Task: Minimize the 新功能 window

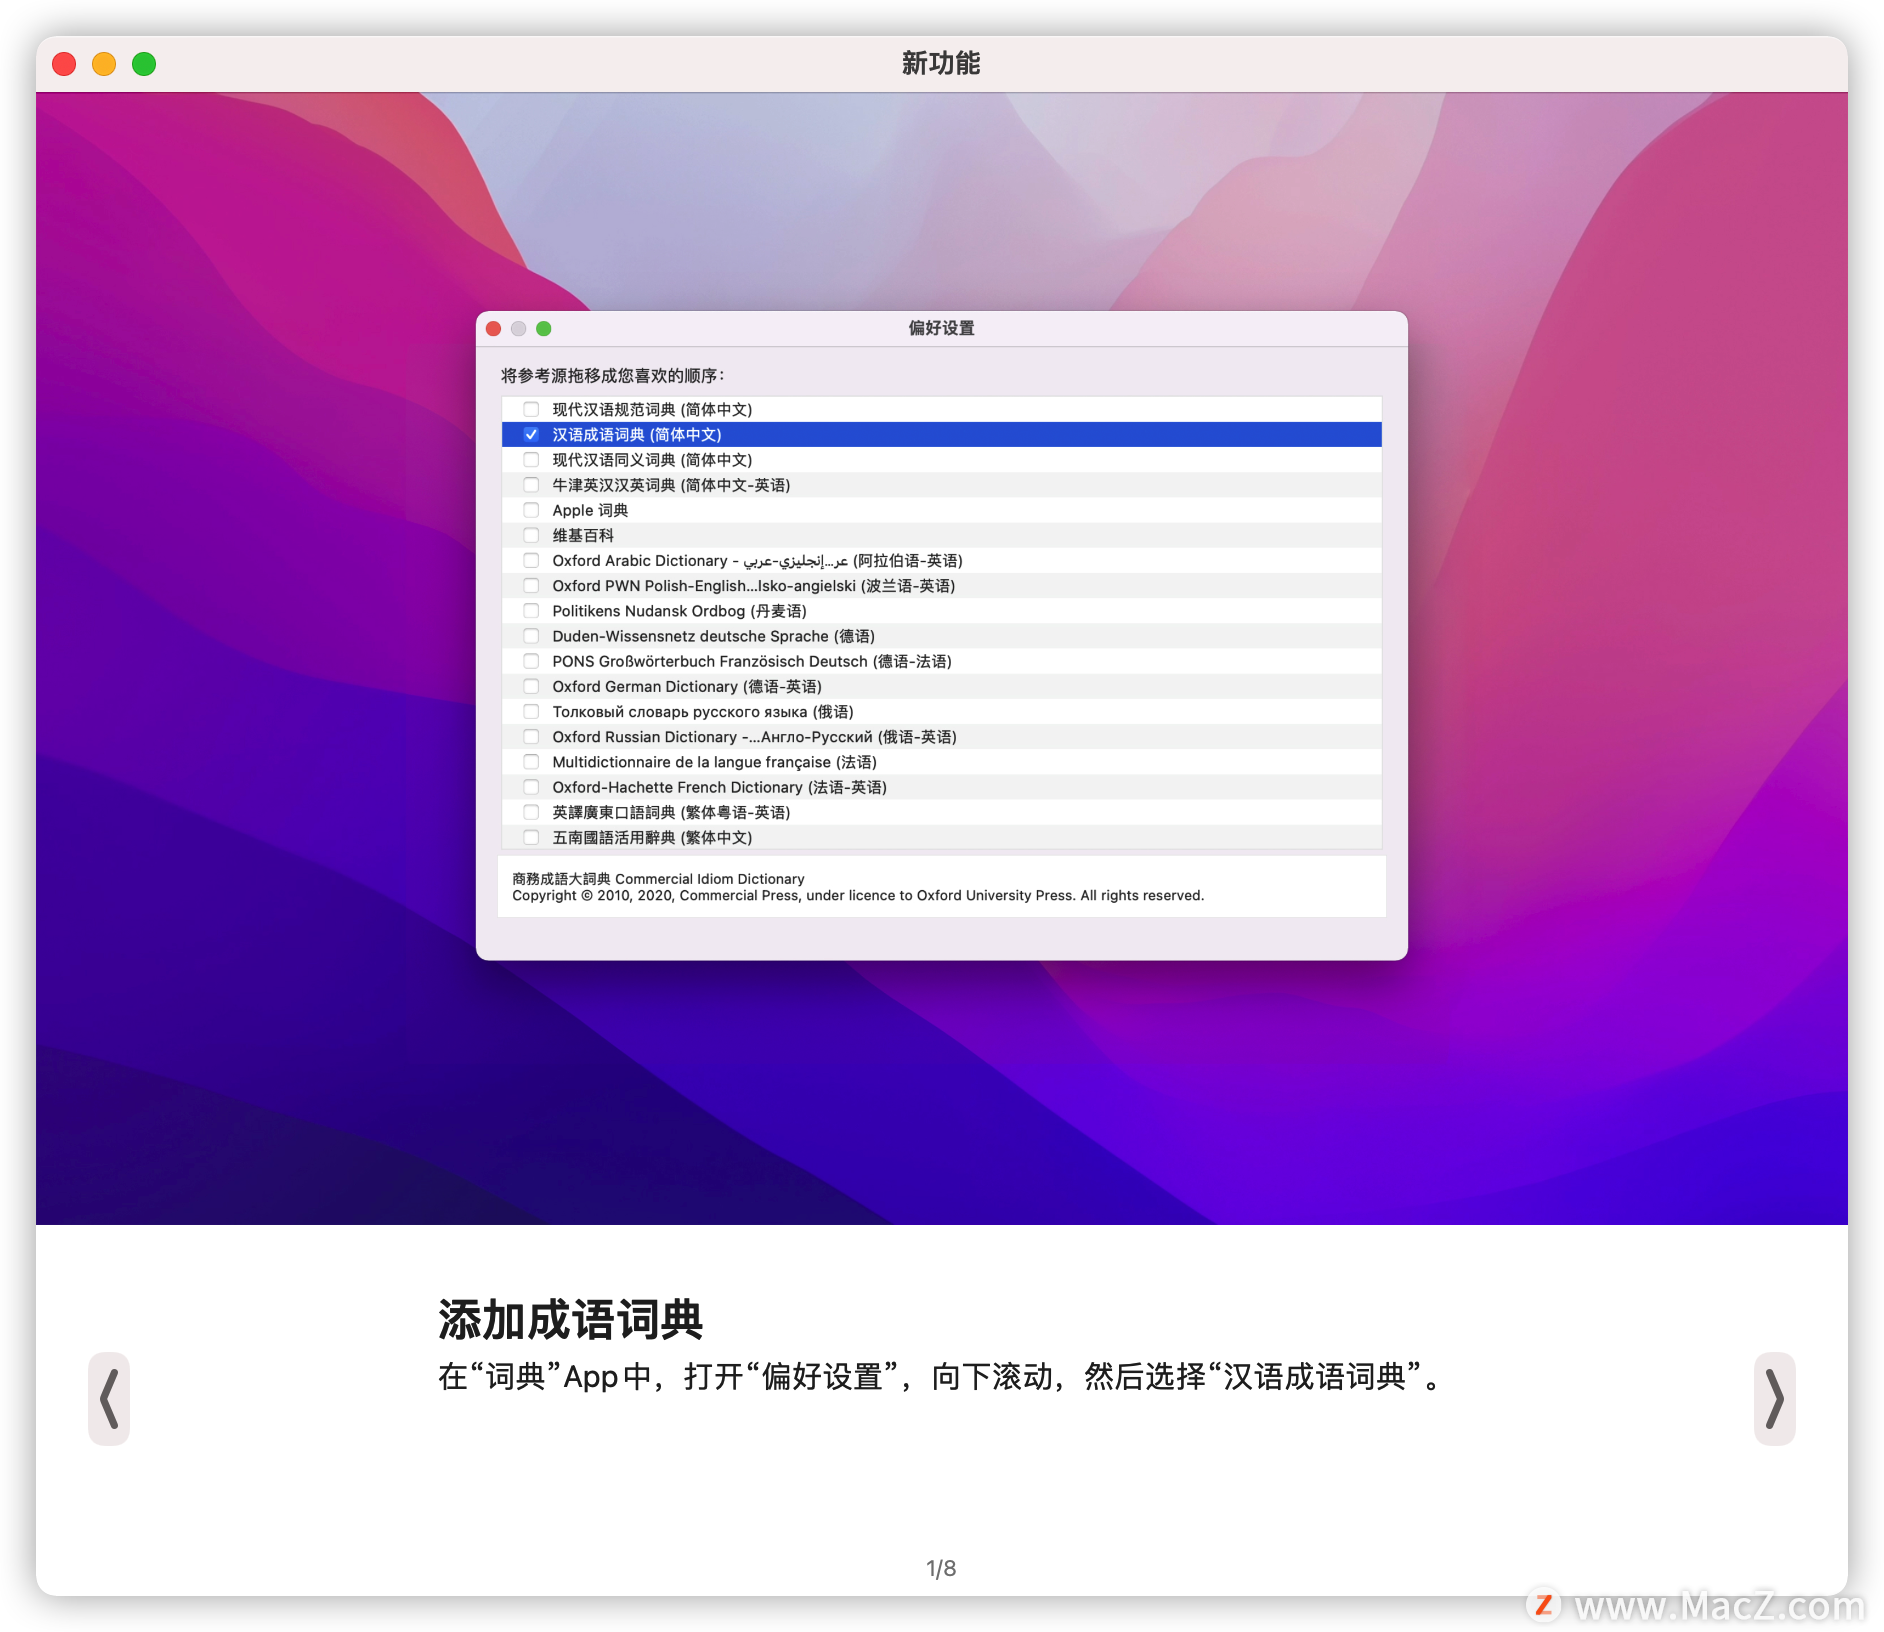Action: (x=104, y=64)
